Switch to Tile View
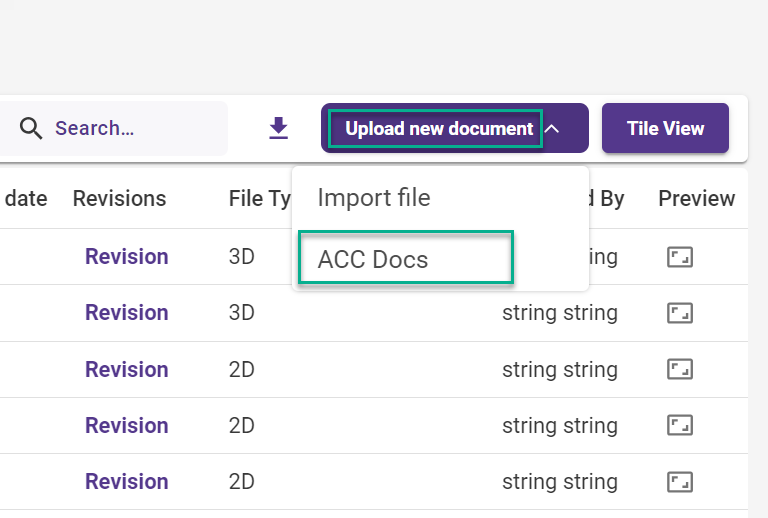 (x=665, y=128)
